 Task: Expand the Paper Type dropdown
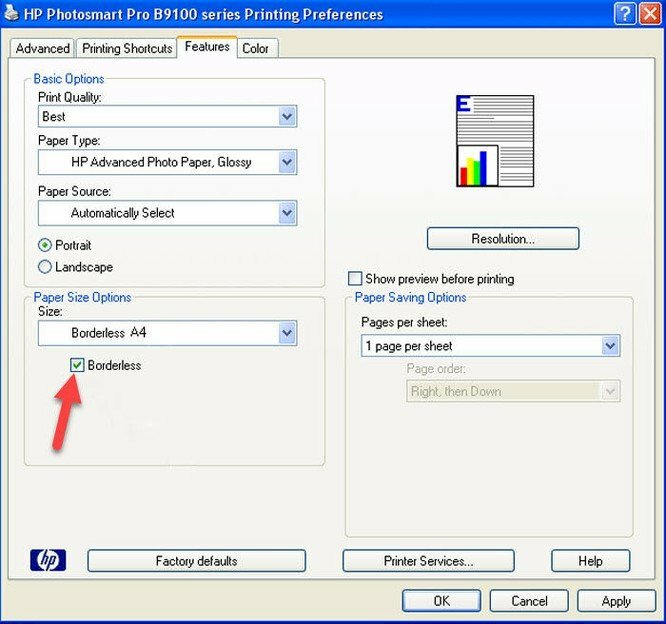[x=287, y=162]
